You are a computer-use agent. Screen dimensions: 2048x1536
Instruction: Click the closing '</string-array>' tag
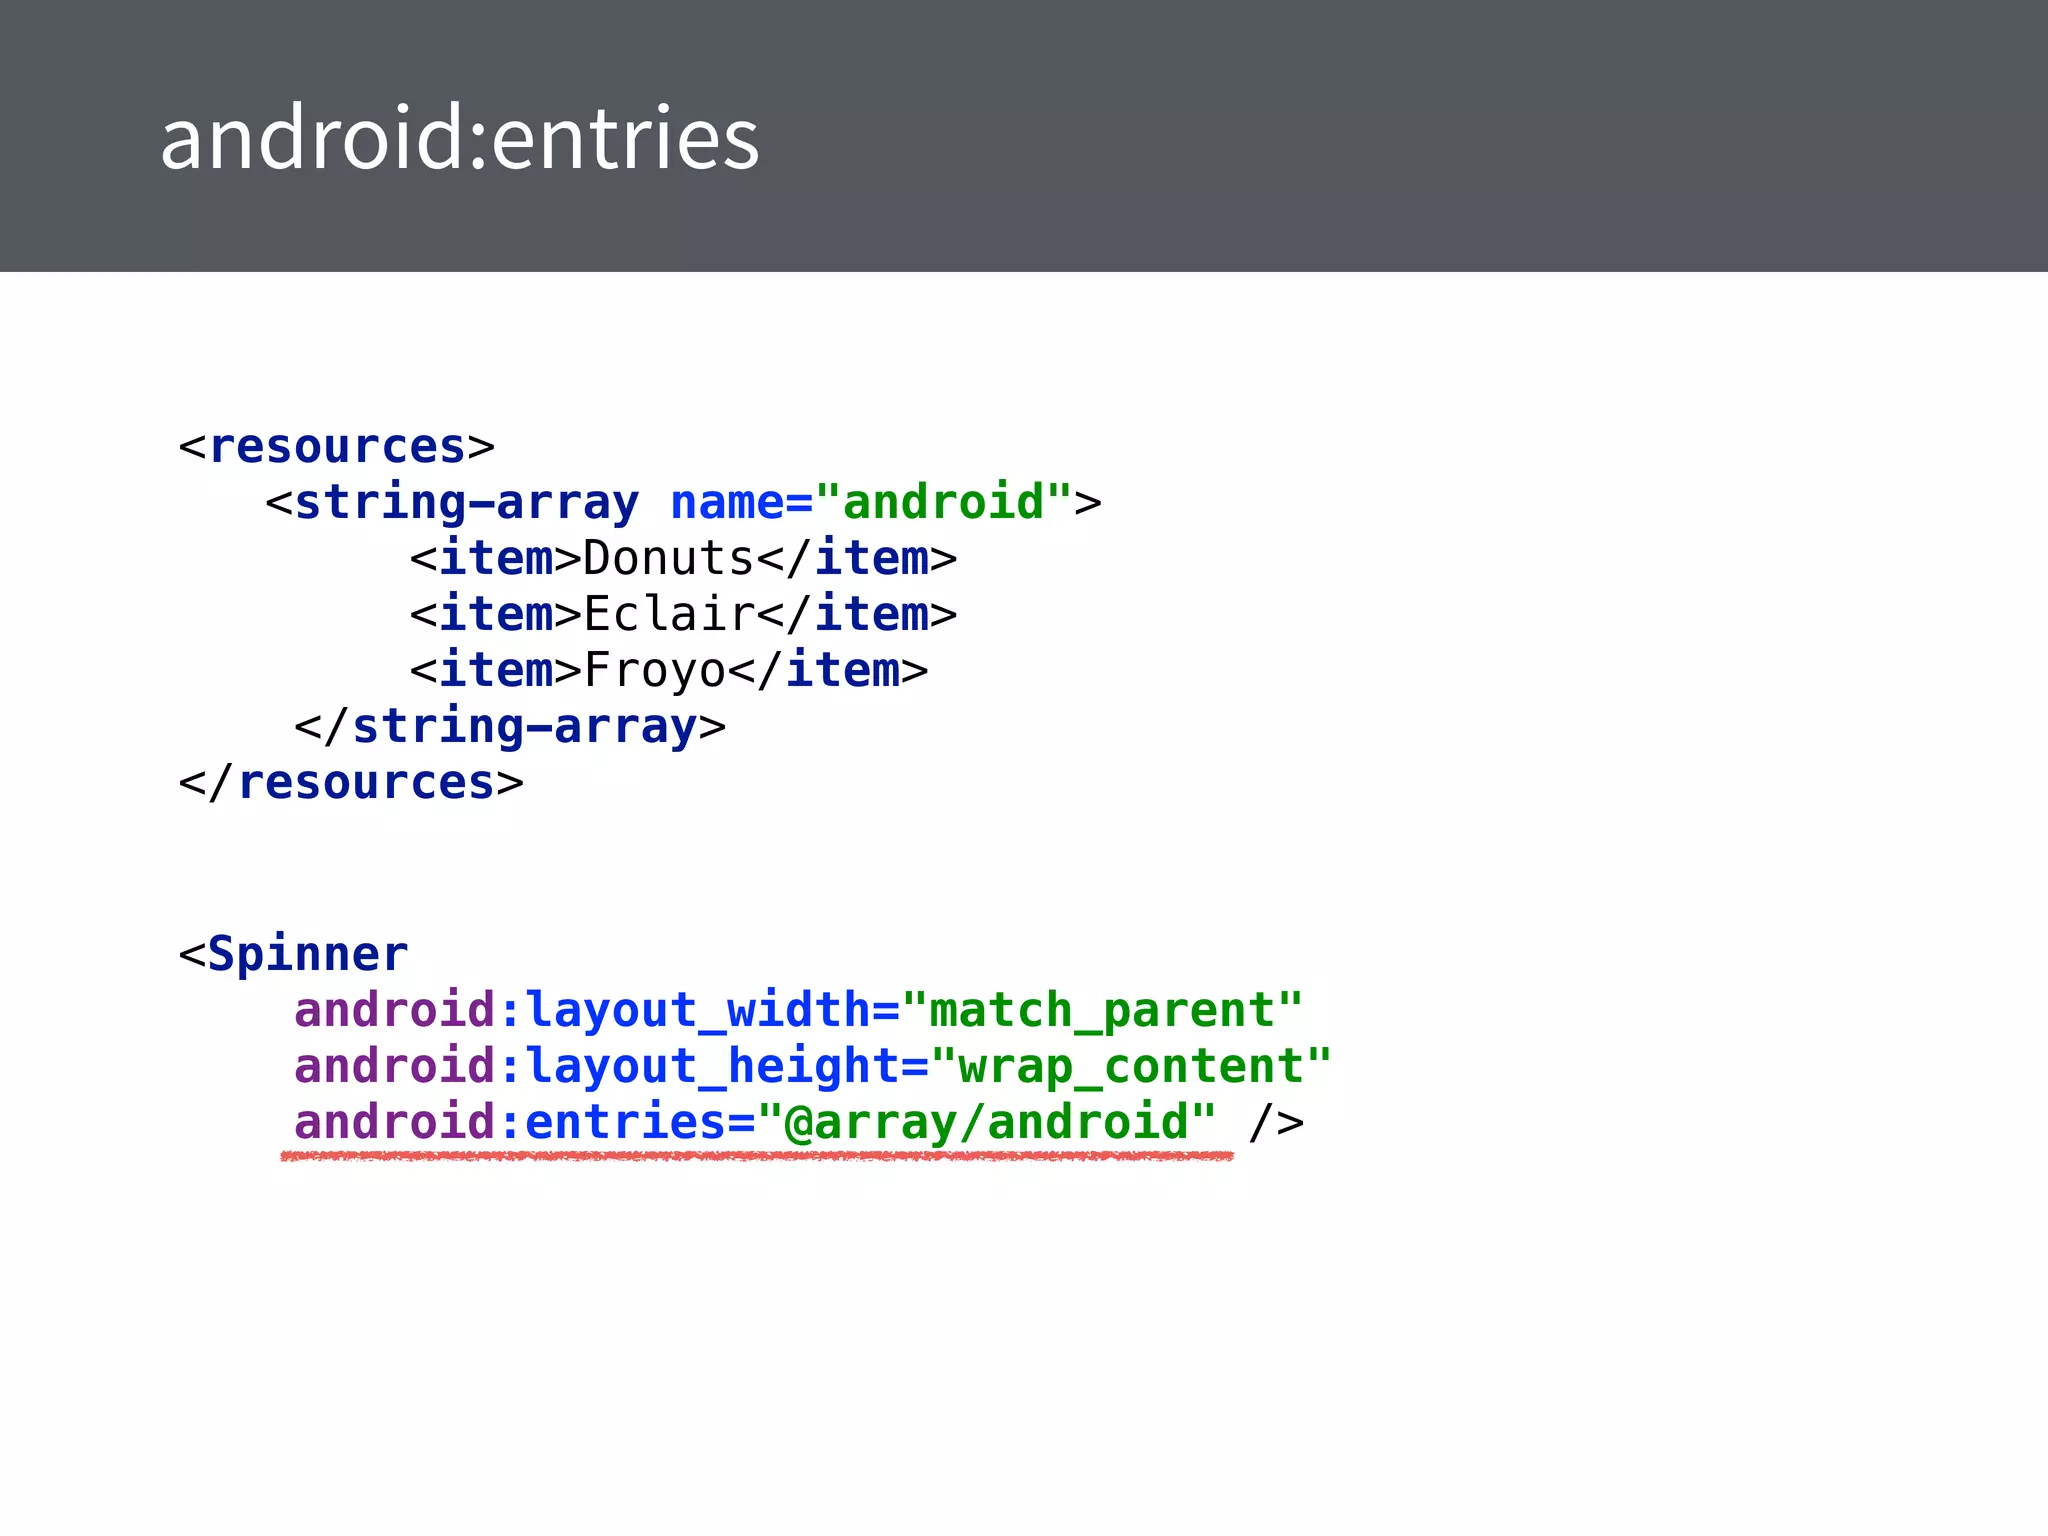tap(510, 726)
